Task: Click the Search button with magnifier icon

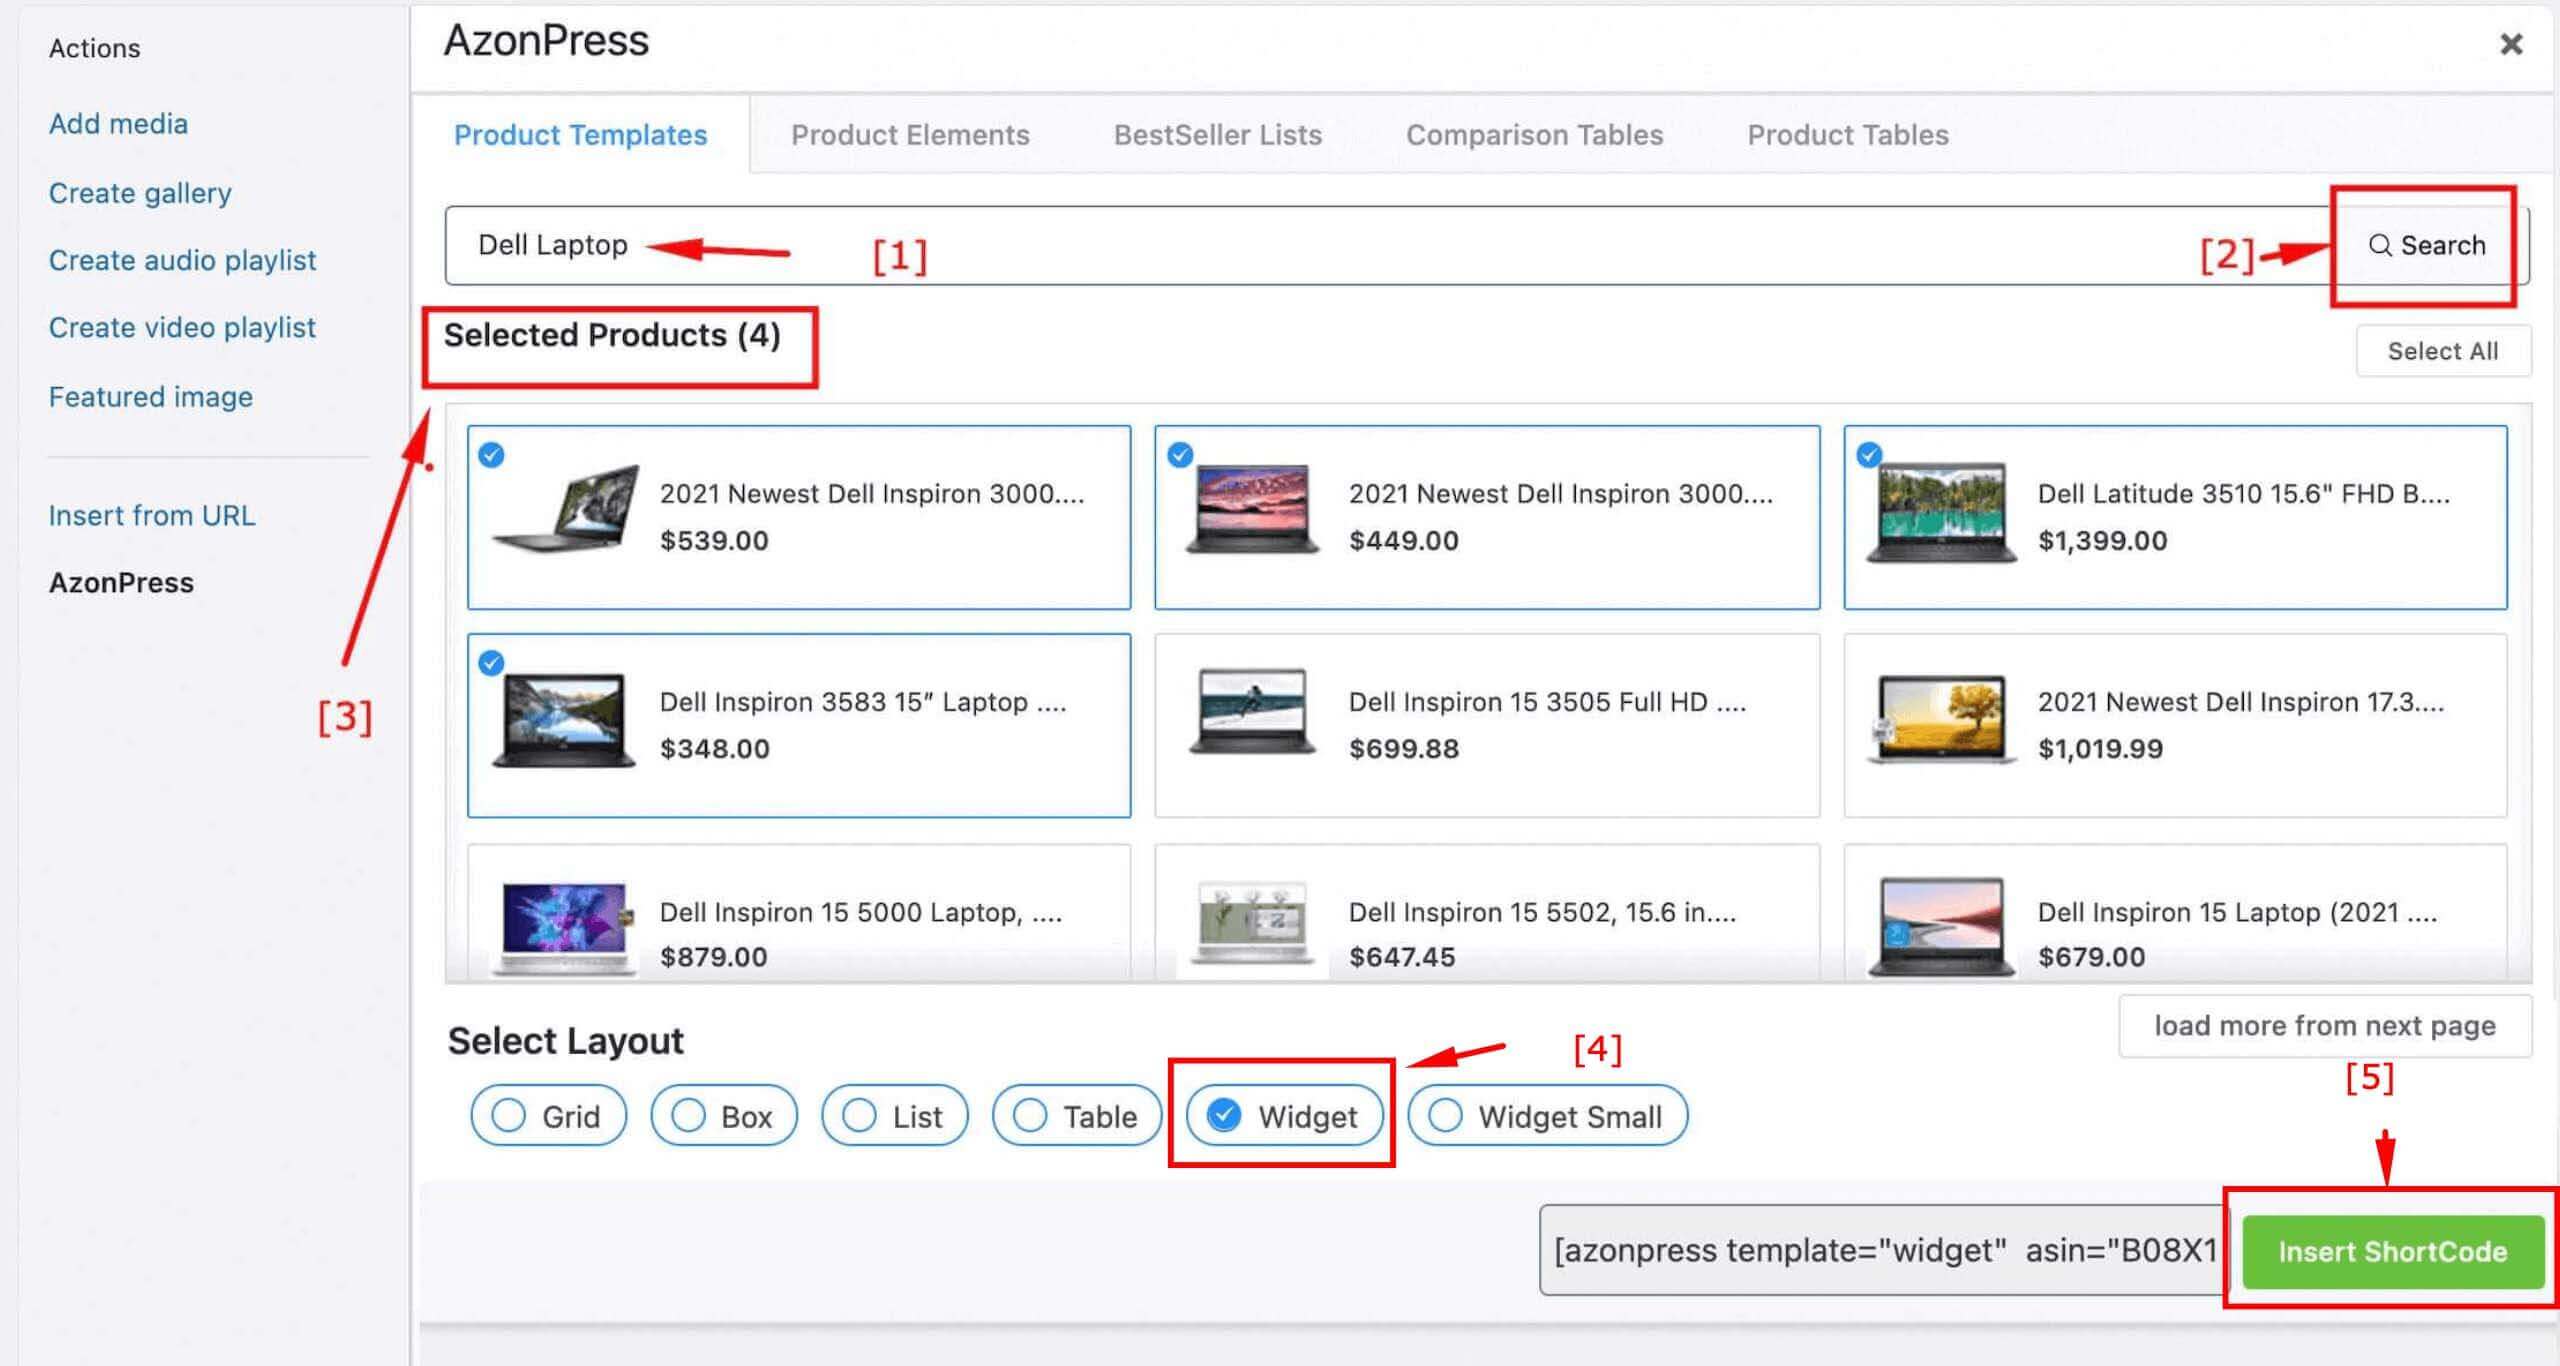Action: [x=2426, y=245]
